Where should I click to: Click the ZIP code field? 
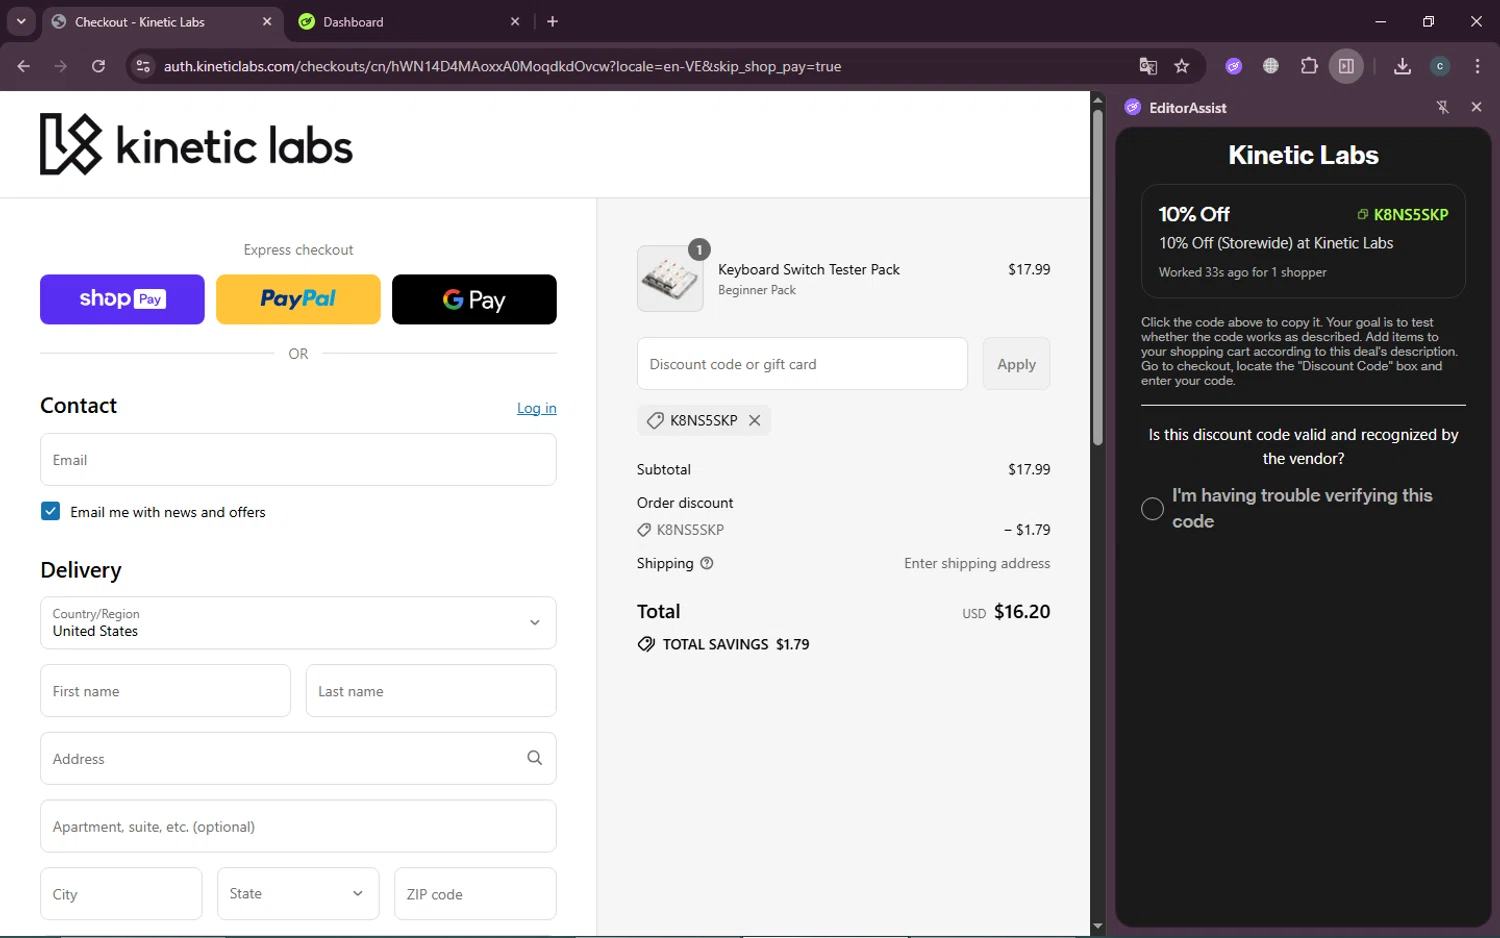475,894
